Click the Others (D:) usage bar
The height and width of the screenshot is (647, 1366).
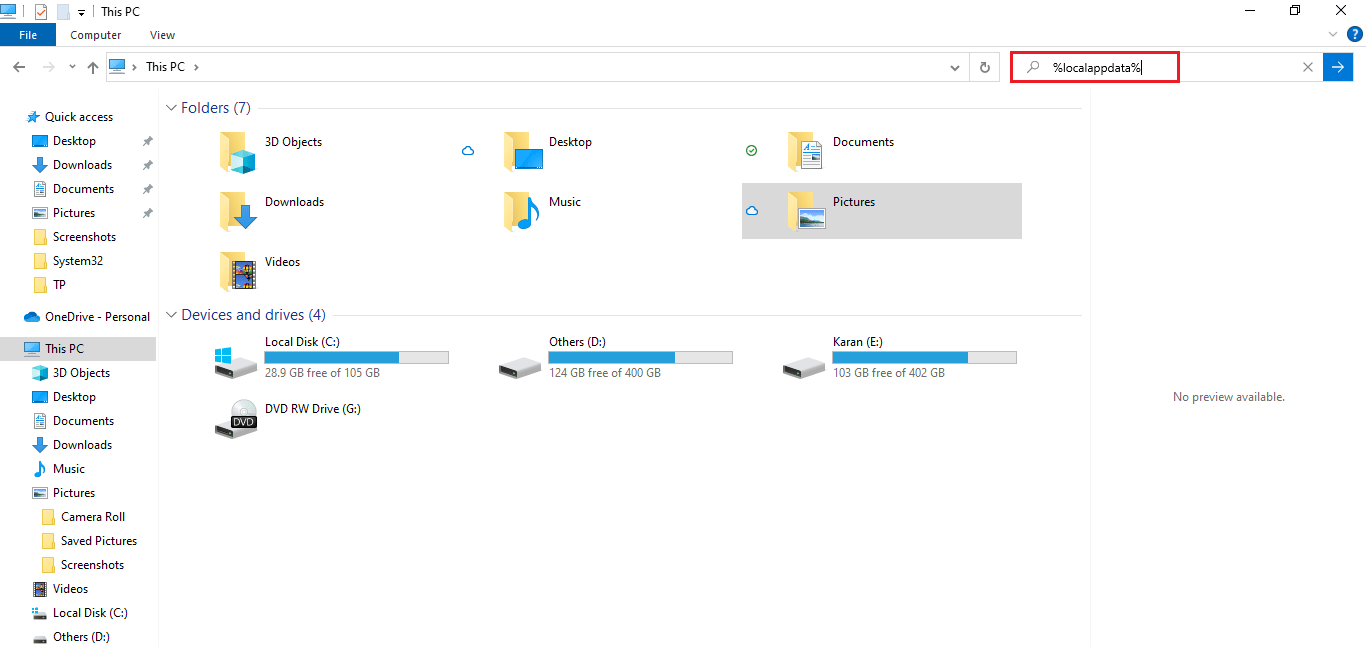[x=641, y=357]
